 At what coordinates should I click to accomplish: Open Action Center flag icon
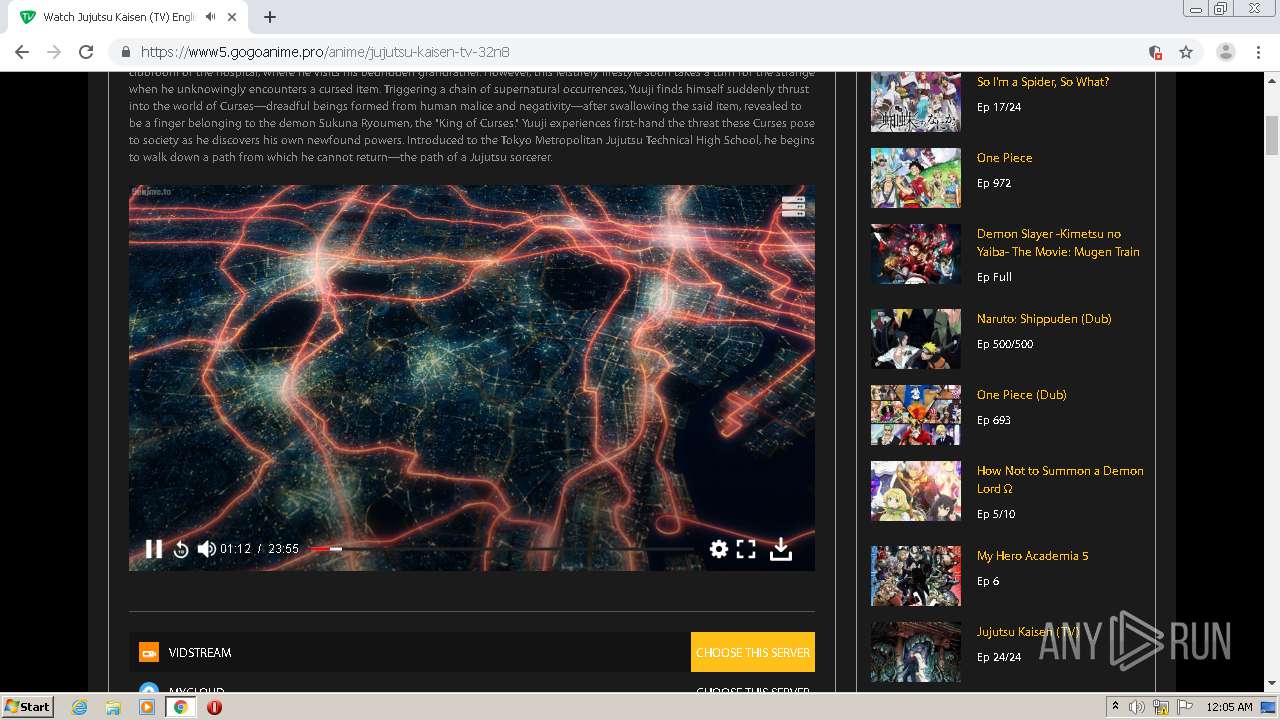(x=1185, y=707)
